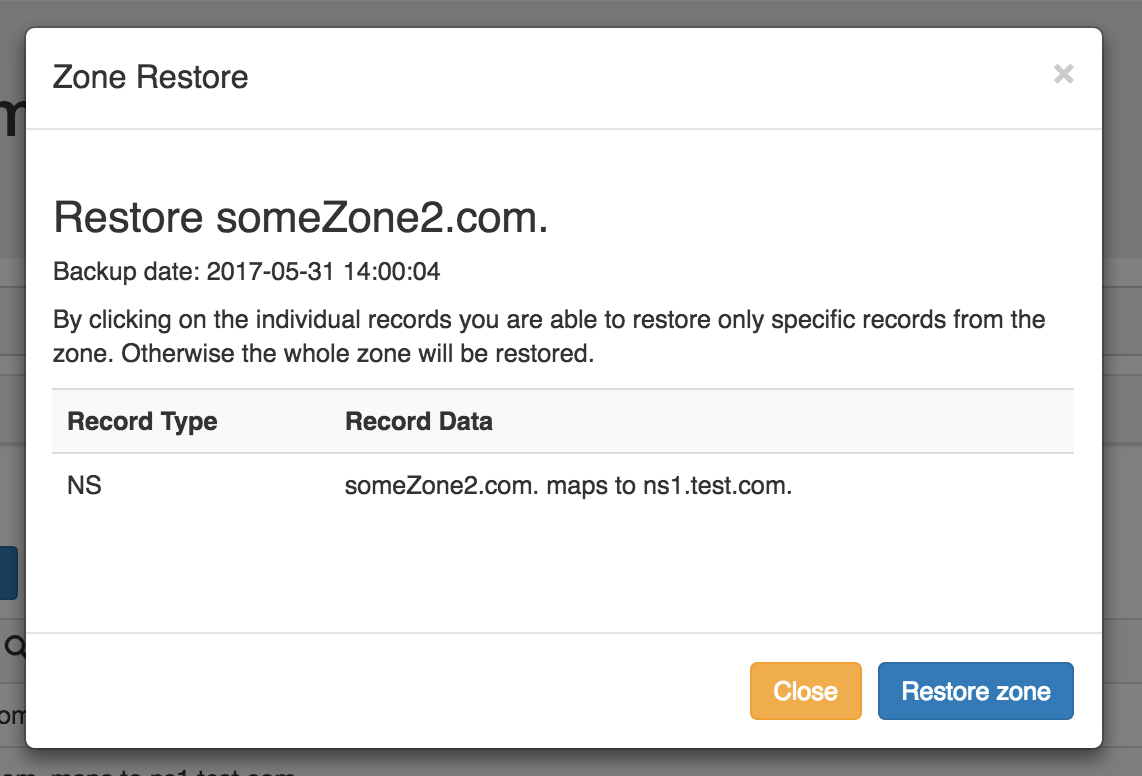Dismiss the dialog with the X icon
Screen dimensions: 1142x776
pyautogui.click(x=1063, y=74)
